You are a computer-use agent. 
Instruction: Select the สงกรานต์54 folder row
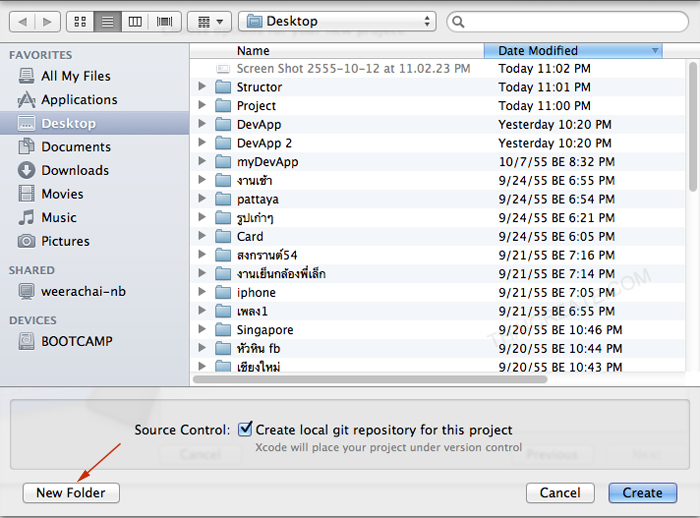coord(438,255)
